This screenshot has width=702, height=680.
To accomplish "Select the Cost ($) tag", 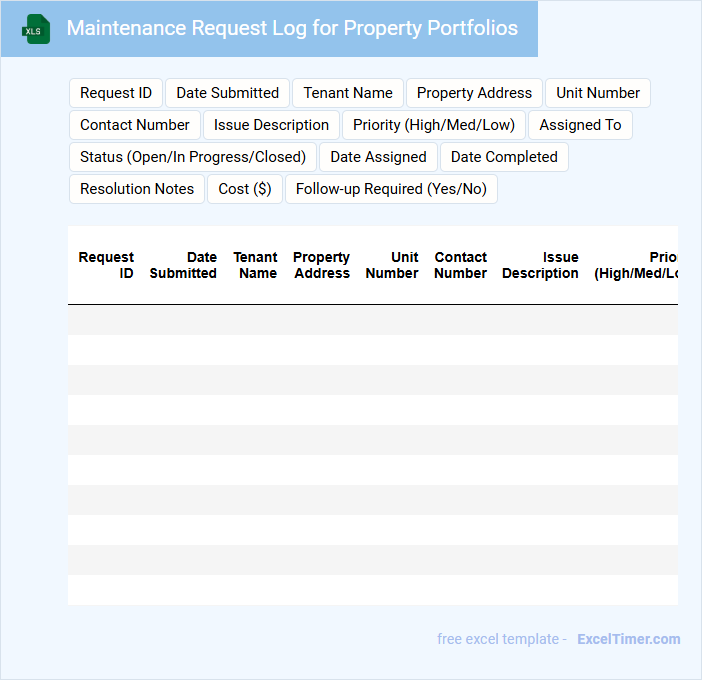I will pyautogui.click(x=245, y=189).
